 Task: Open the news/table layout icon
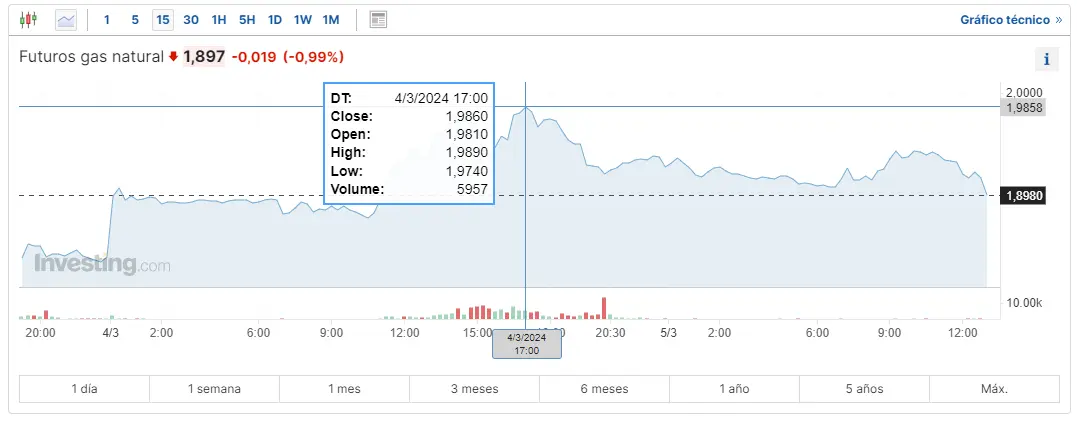(378, 19)
